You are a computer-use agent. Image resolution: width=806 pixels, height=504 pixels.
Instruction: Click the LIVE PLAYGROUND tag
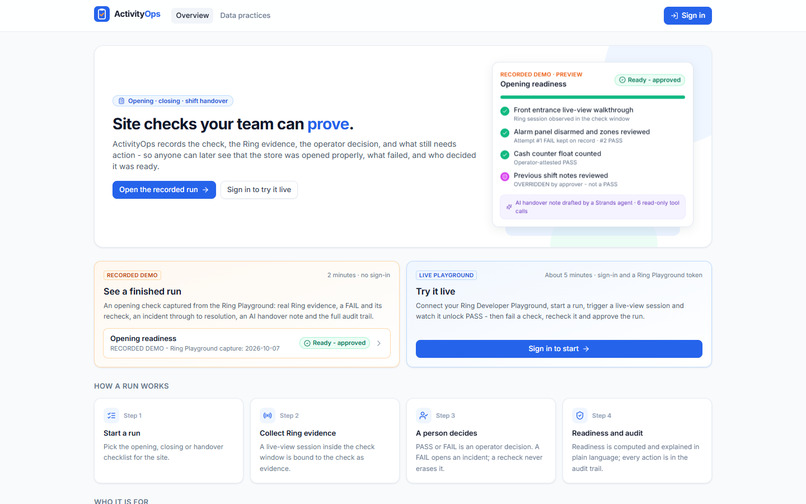(446, 275)
